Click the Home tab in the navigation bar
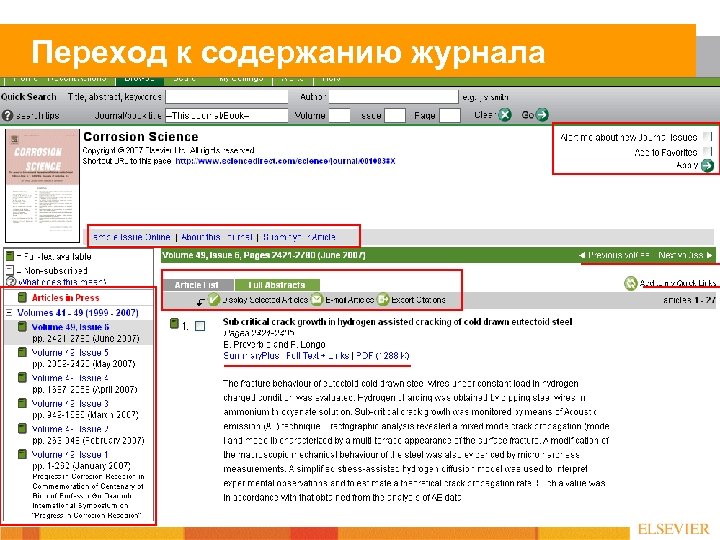Image resolution: width=720 pixels, height=540 pixels. (25, 79)
